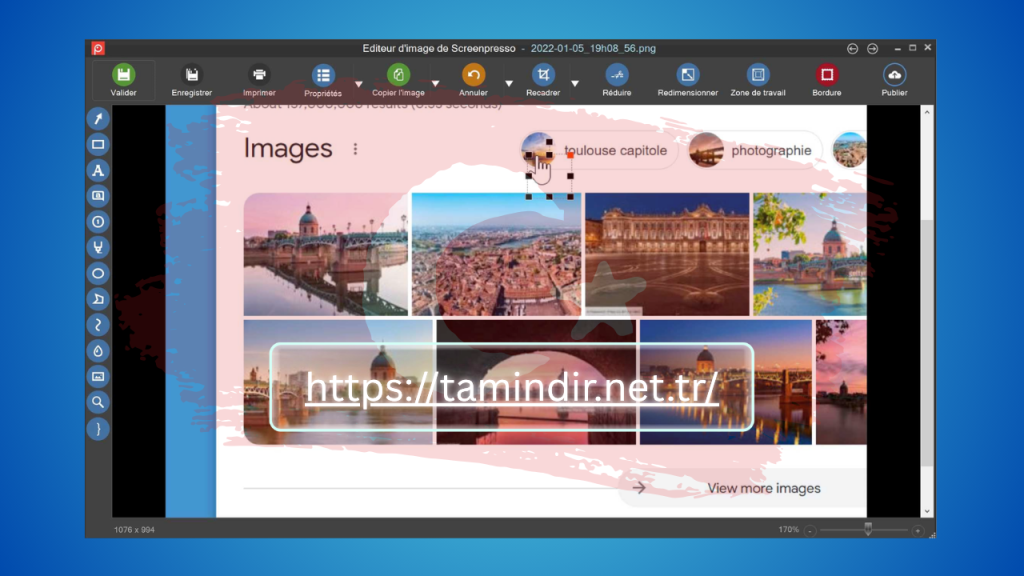Click the aerial Toulouse city thumbnail

click(x=496, y=254)
